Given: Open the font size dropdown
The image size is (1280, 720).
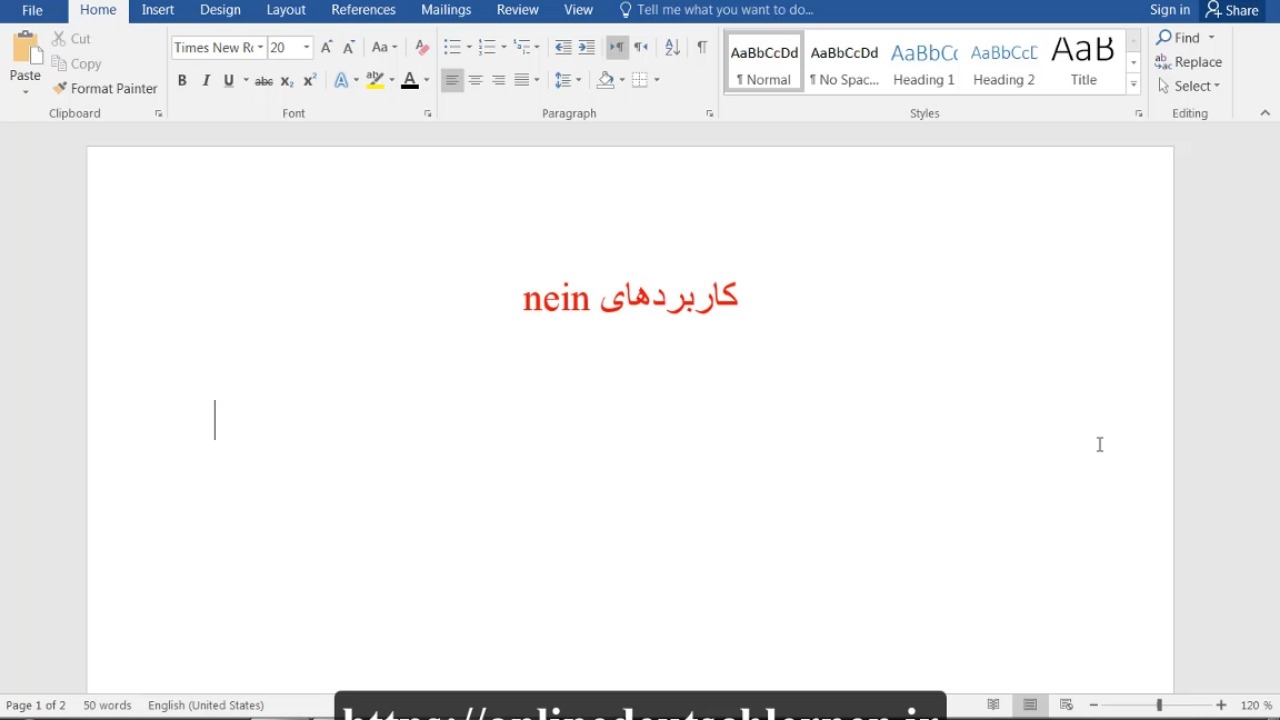Looking at the screenshot, I should 307,47.
